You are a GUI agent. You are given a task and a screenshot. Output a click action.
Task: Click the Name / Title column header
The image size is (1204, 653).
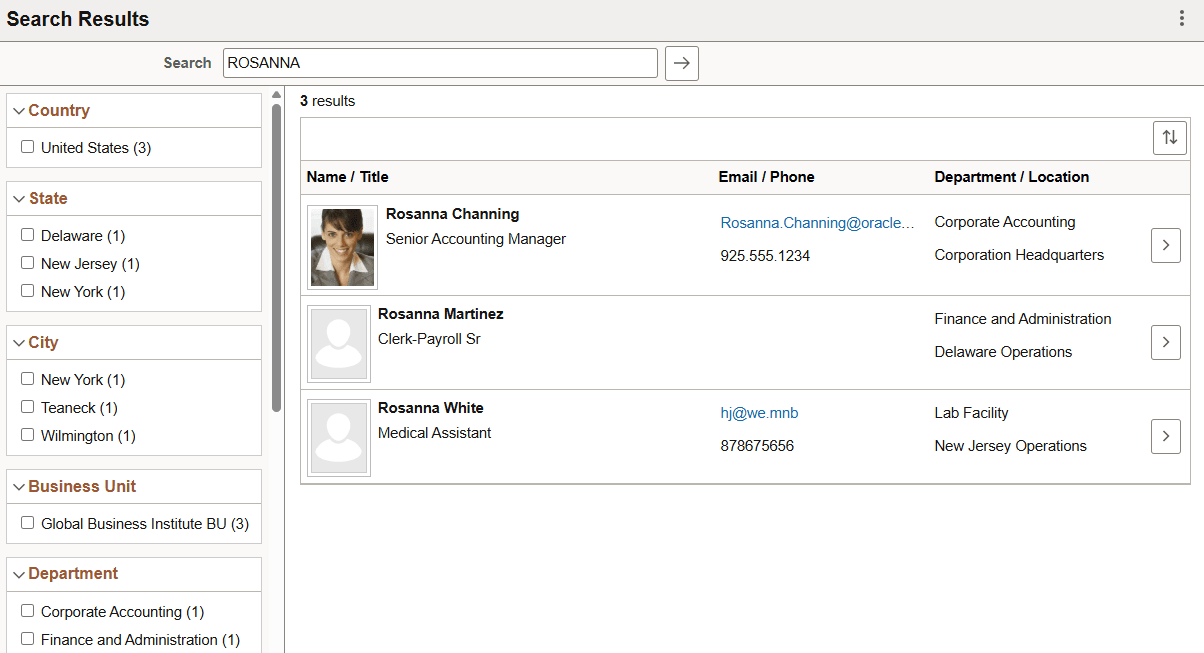[x=349, y=177]
